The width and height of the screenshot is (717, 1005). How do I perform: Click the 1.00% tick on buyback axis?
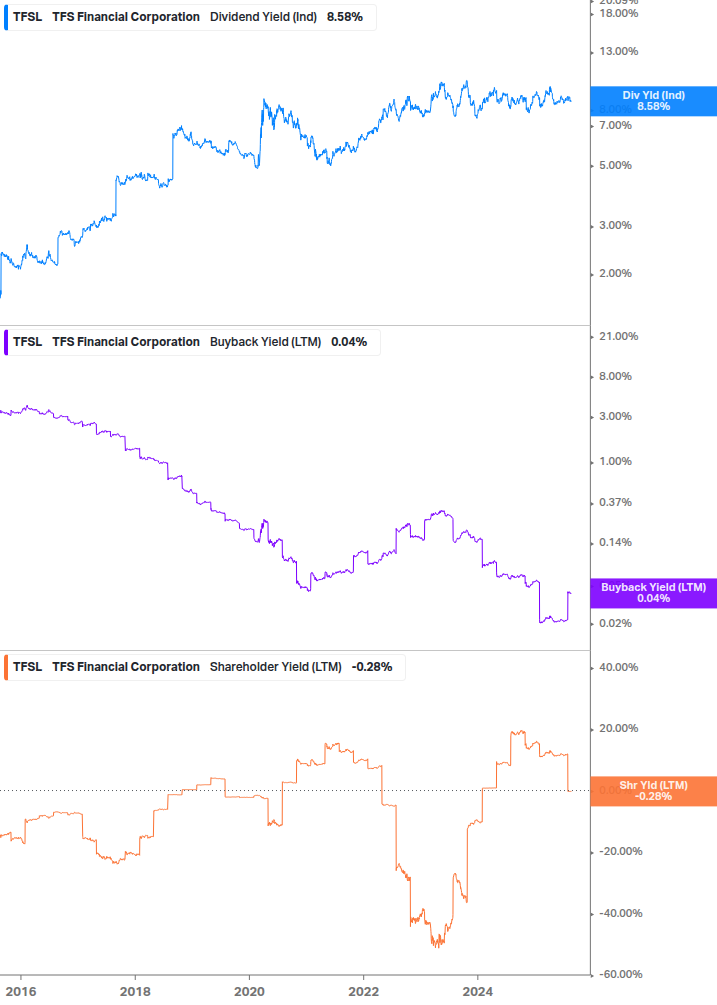(615, 461)
